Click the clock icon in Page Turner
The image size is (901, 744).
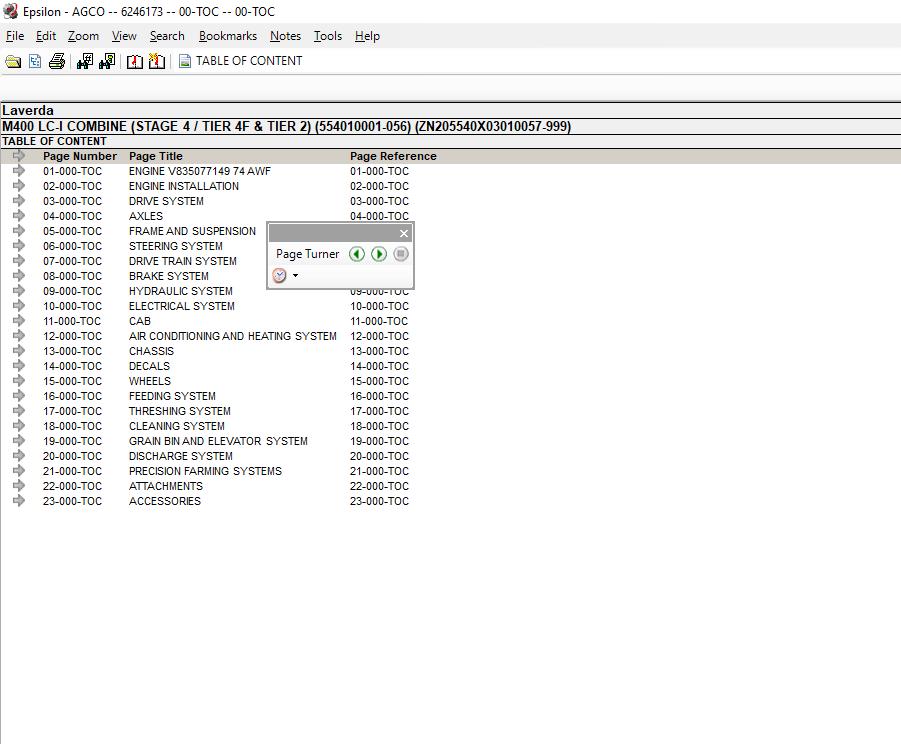click(279, 275)
